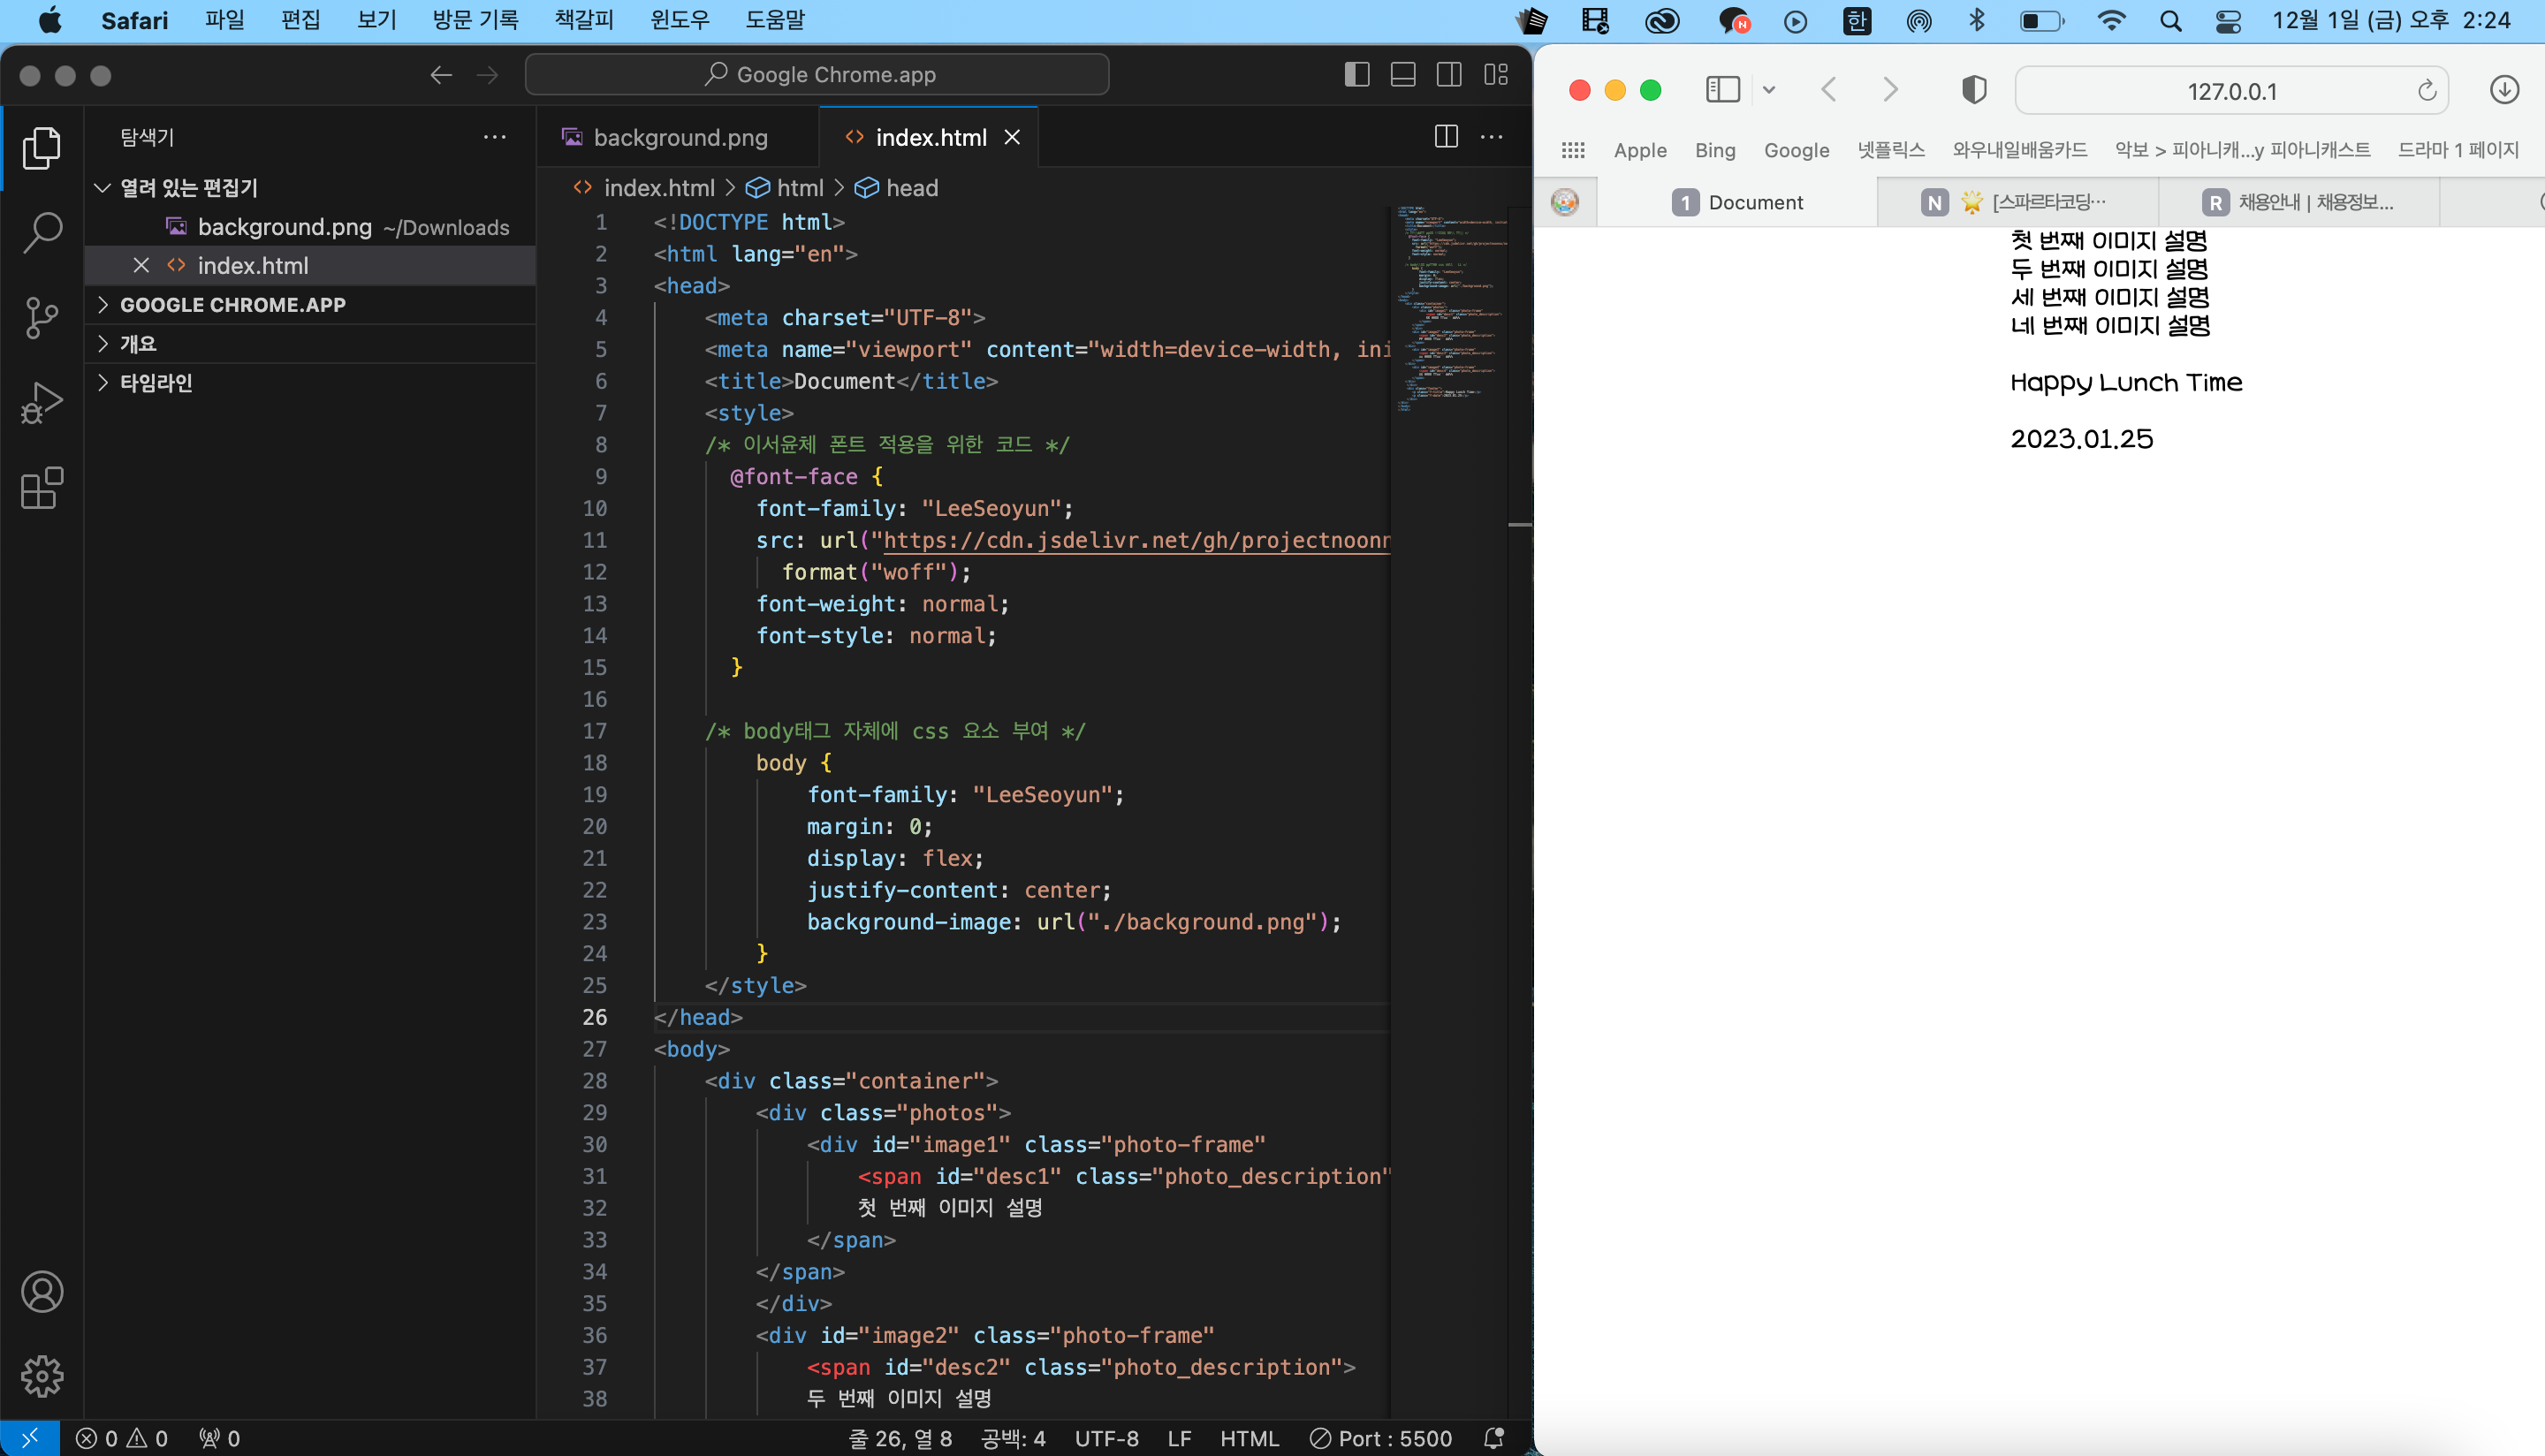Open the 파일 menu
The height and width of the screenshot is (1456, 2545).
[x=225, y=20]
